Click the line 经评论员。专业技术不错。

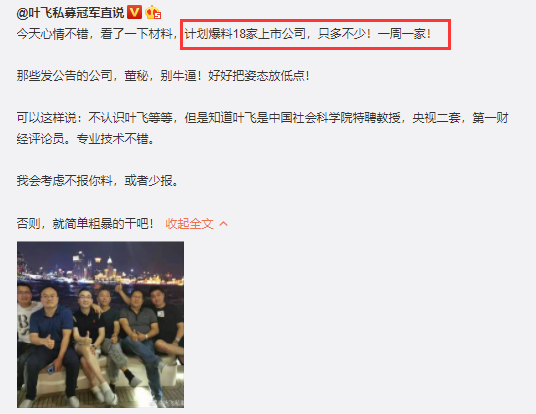point(85,139)
